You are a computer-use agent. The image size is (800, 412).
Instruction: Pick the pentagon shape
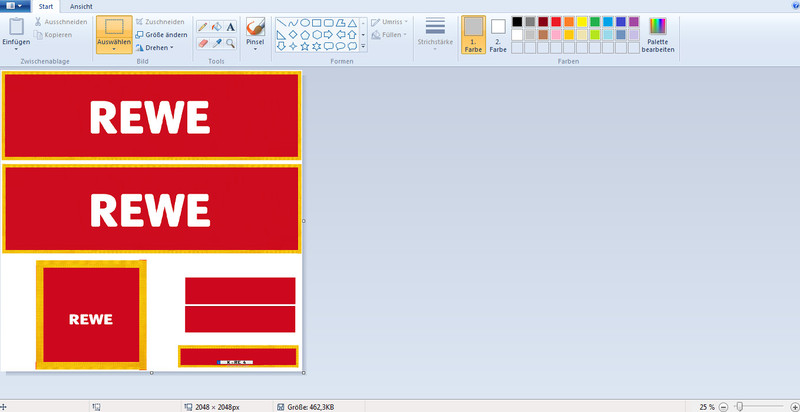pyautogui.click(x=305, y=35)
